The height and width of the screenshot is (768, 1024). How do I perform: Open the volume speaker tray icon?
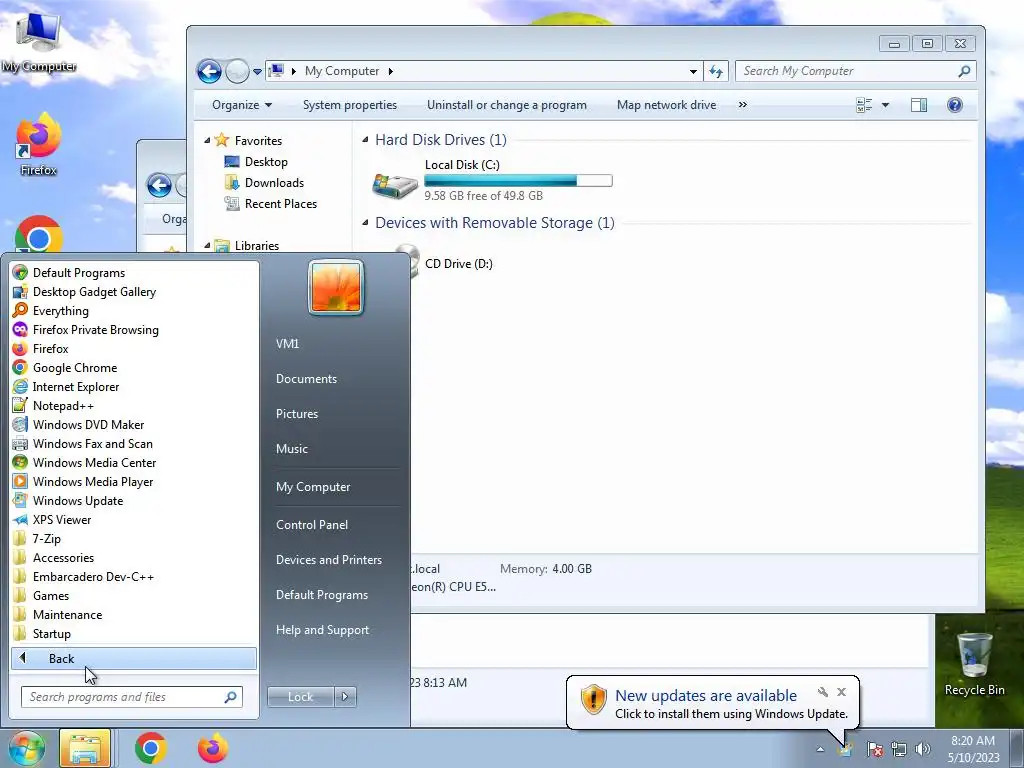click(x=923, y=749)
